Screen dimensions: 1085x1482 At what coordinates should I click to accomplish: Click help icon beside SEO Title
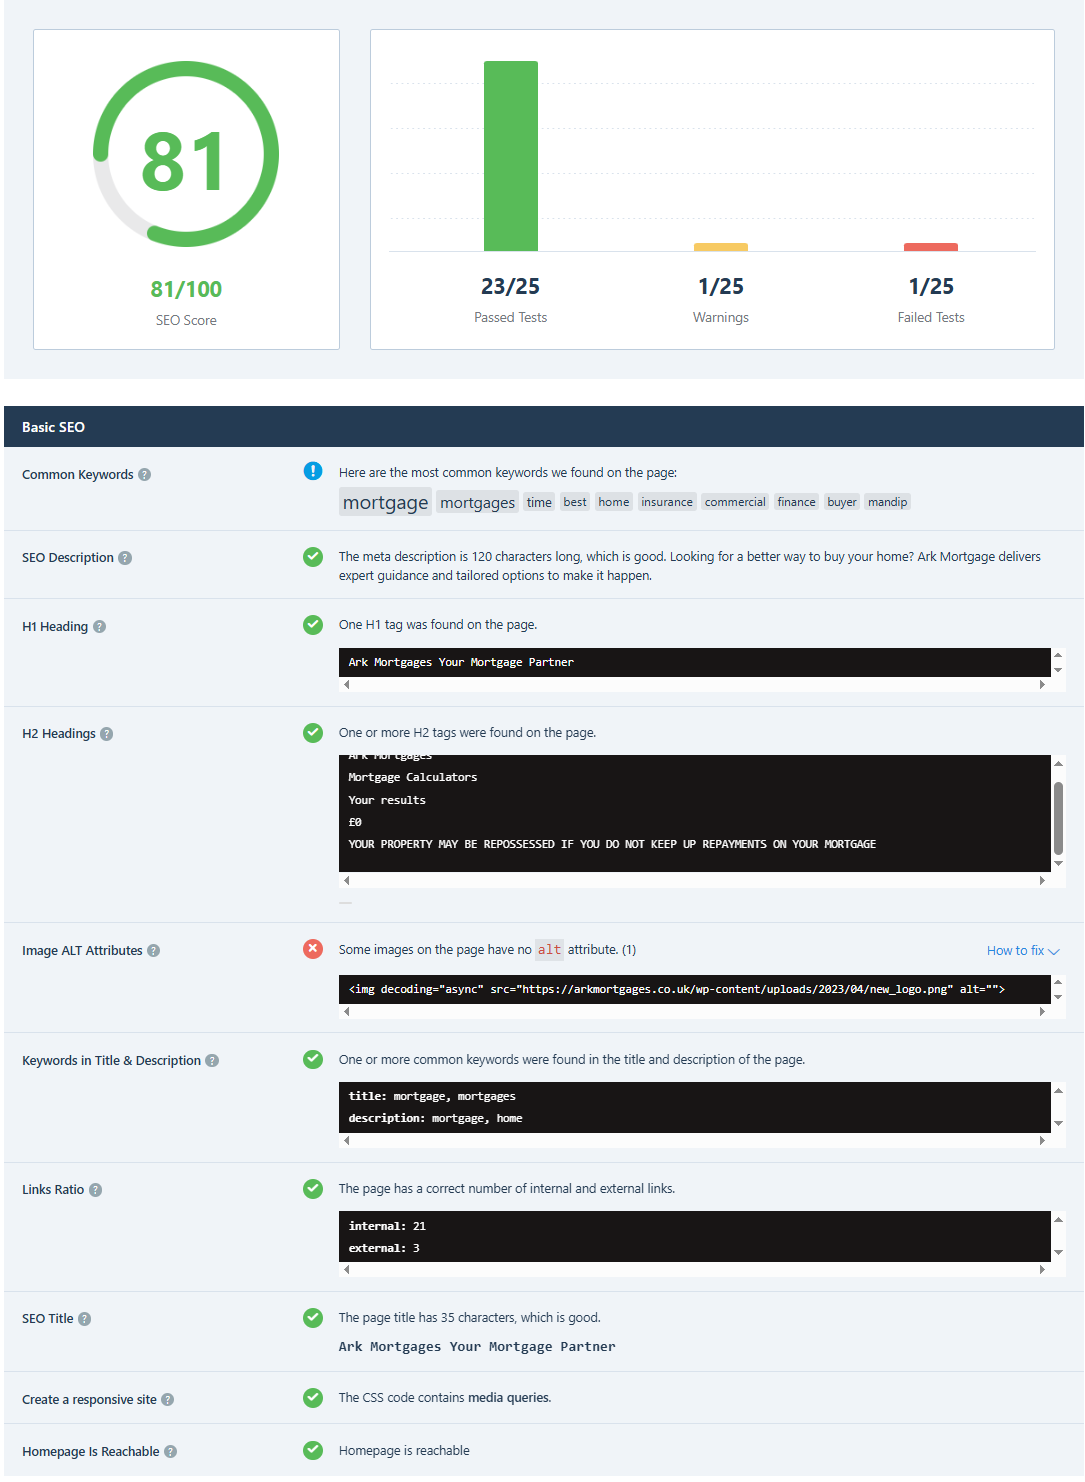[85, 1319]
